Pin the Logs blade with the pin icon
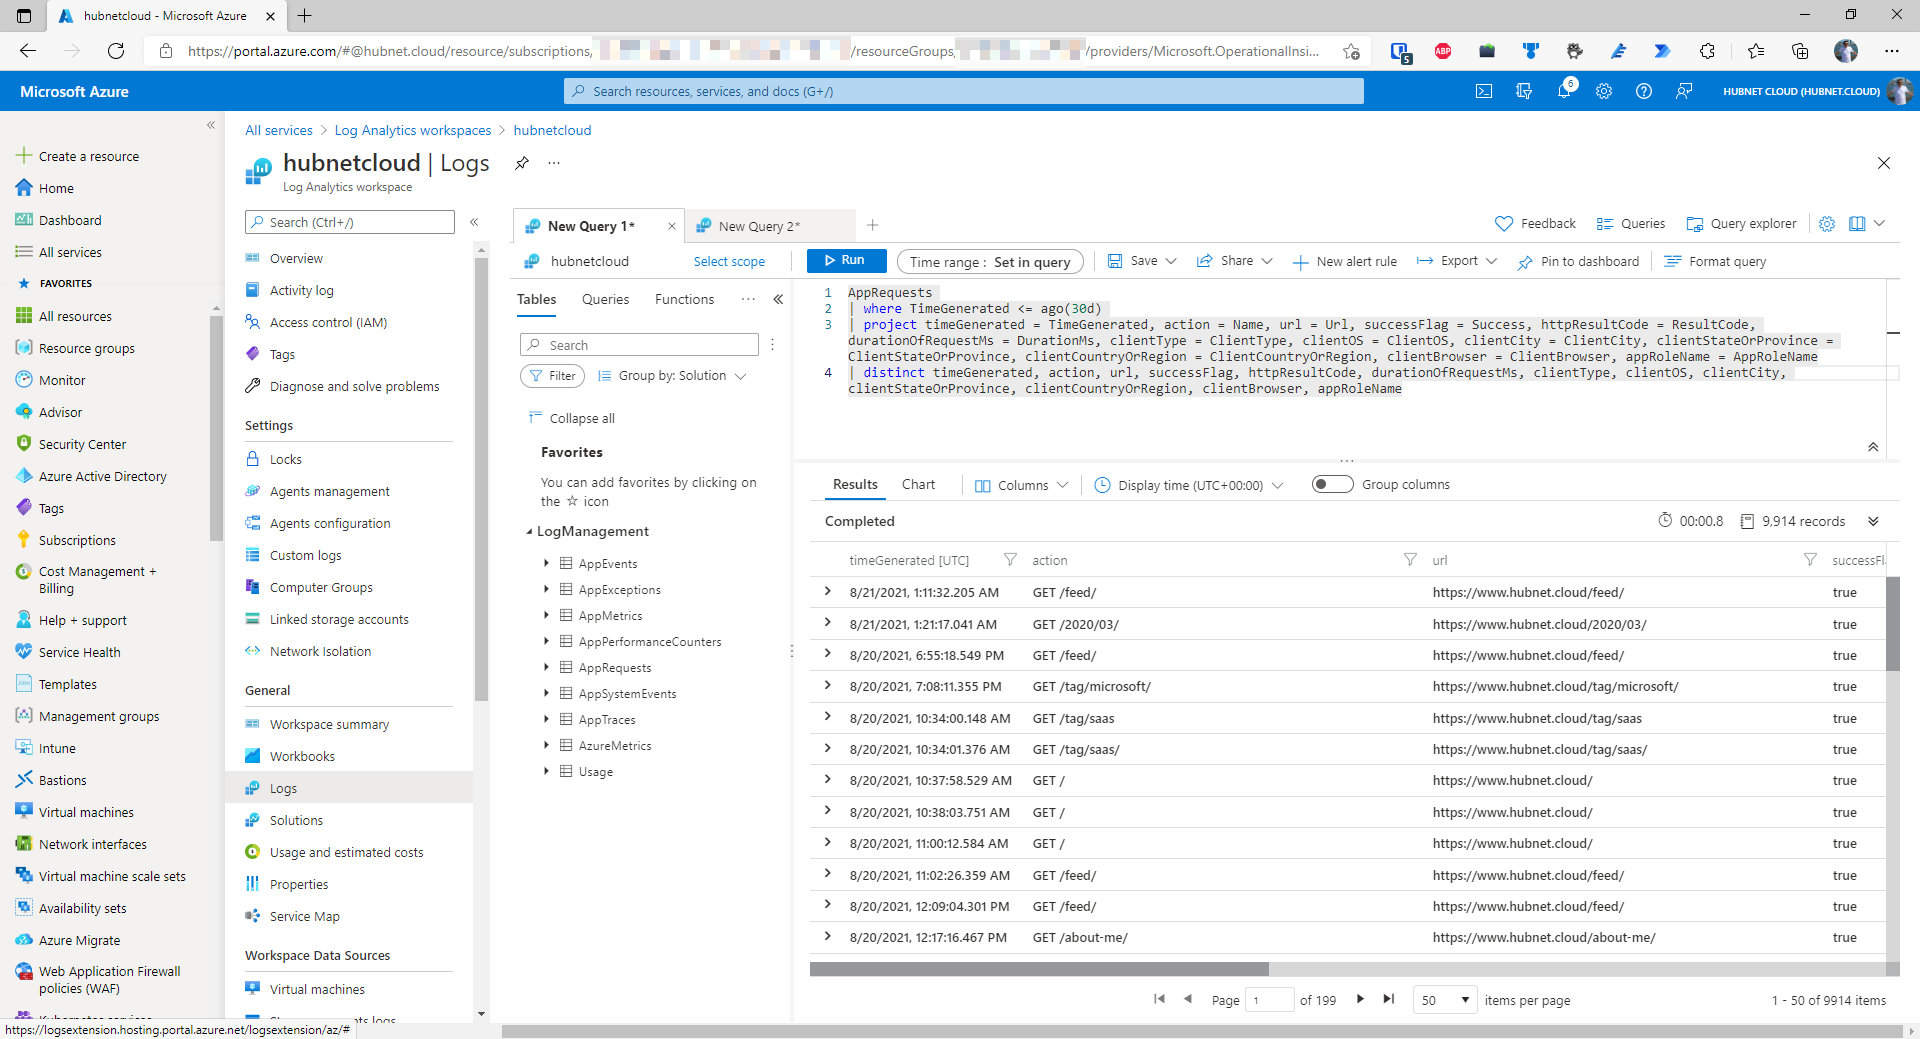This screenshot has width=1920, height=1039. (x=522, y=163)
